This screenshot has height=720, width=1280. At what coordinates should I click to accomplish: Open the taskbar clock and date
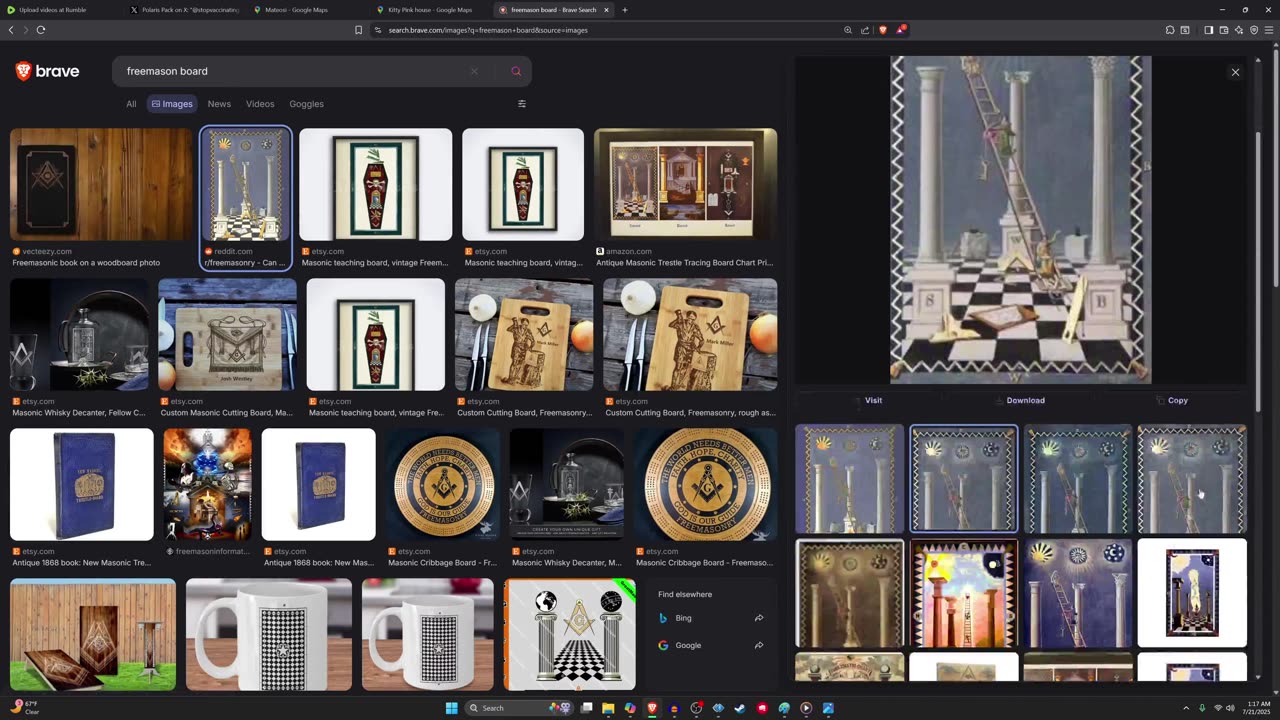point(1255,708)
